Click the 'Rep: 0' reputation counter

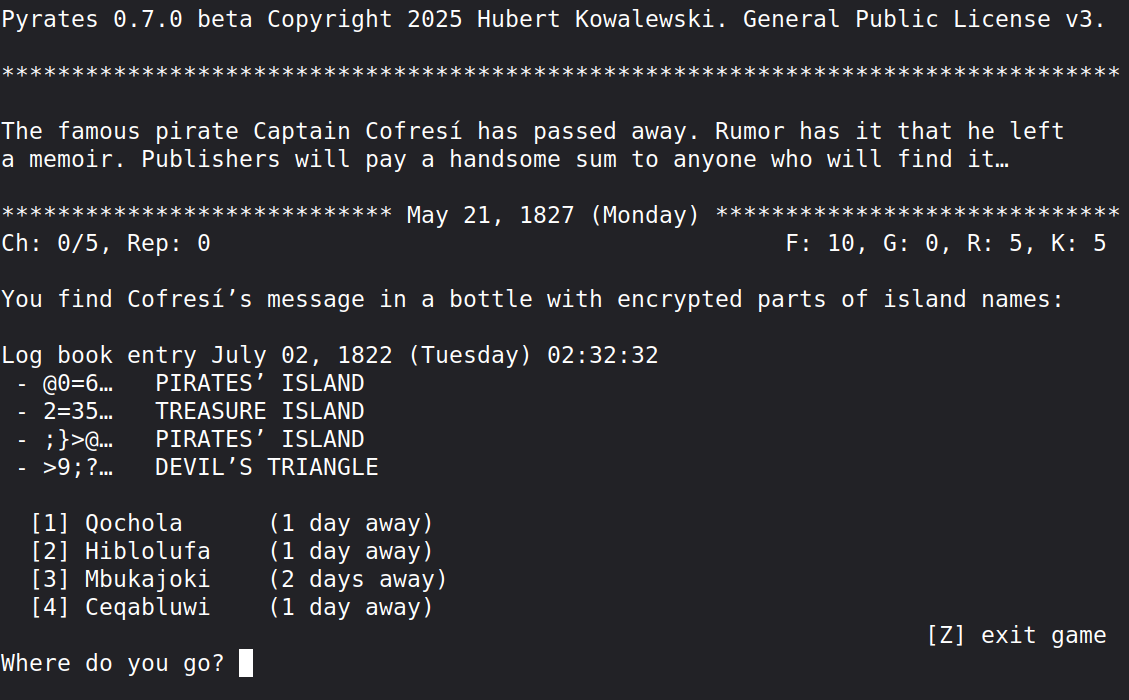pos(168,243)
